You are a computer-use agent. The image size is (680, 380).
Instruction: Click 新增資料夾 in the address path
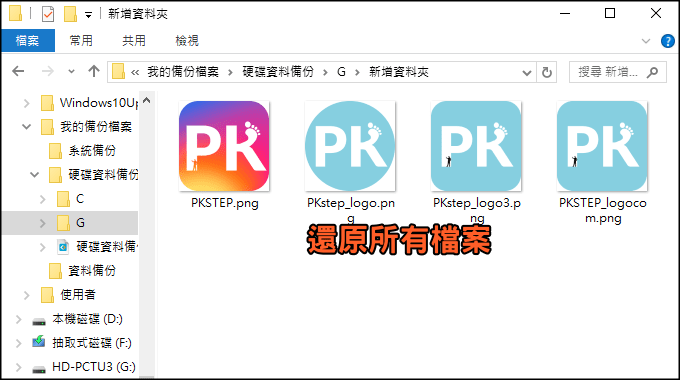tap(399, 72)
